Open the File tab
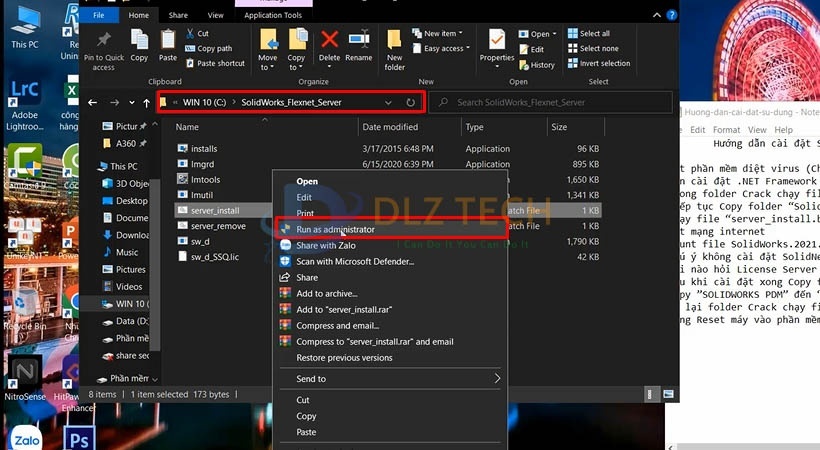820x450 pixels. tap(99, 15)
